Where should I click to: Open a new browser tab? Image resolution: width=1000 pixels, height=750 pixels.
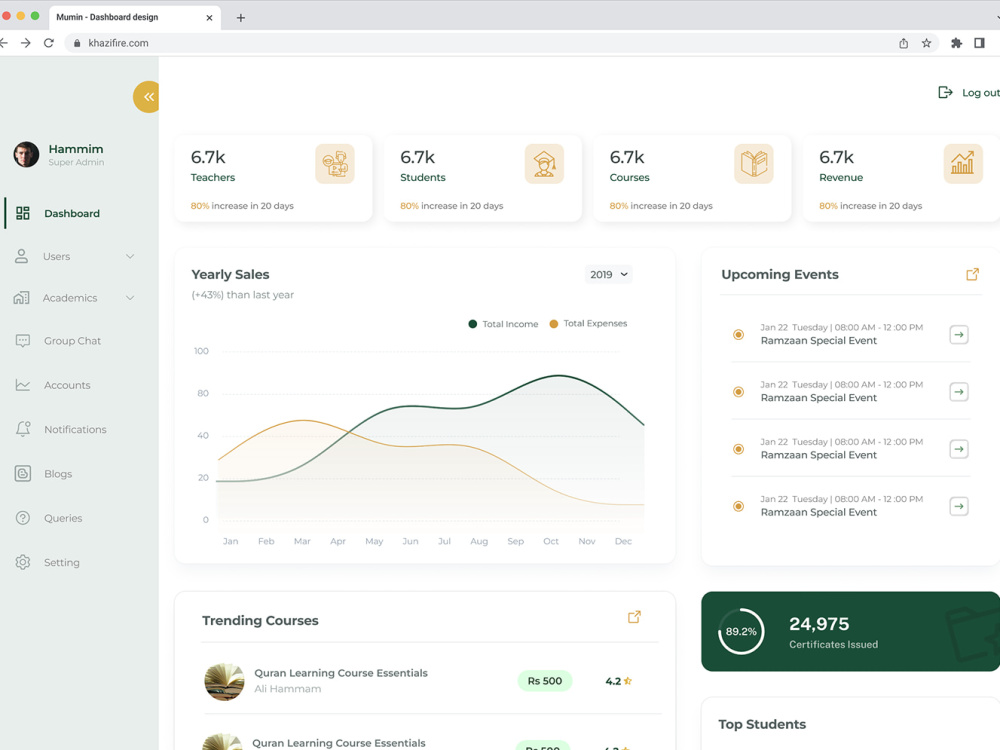pyautogui.click(x=240, y=18)
